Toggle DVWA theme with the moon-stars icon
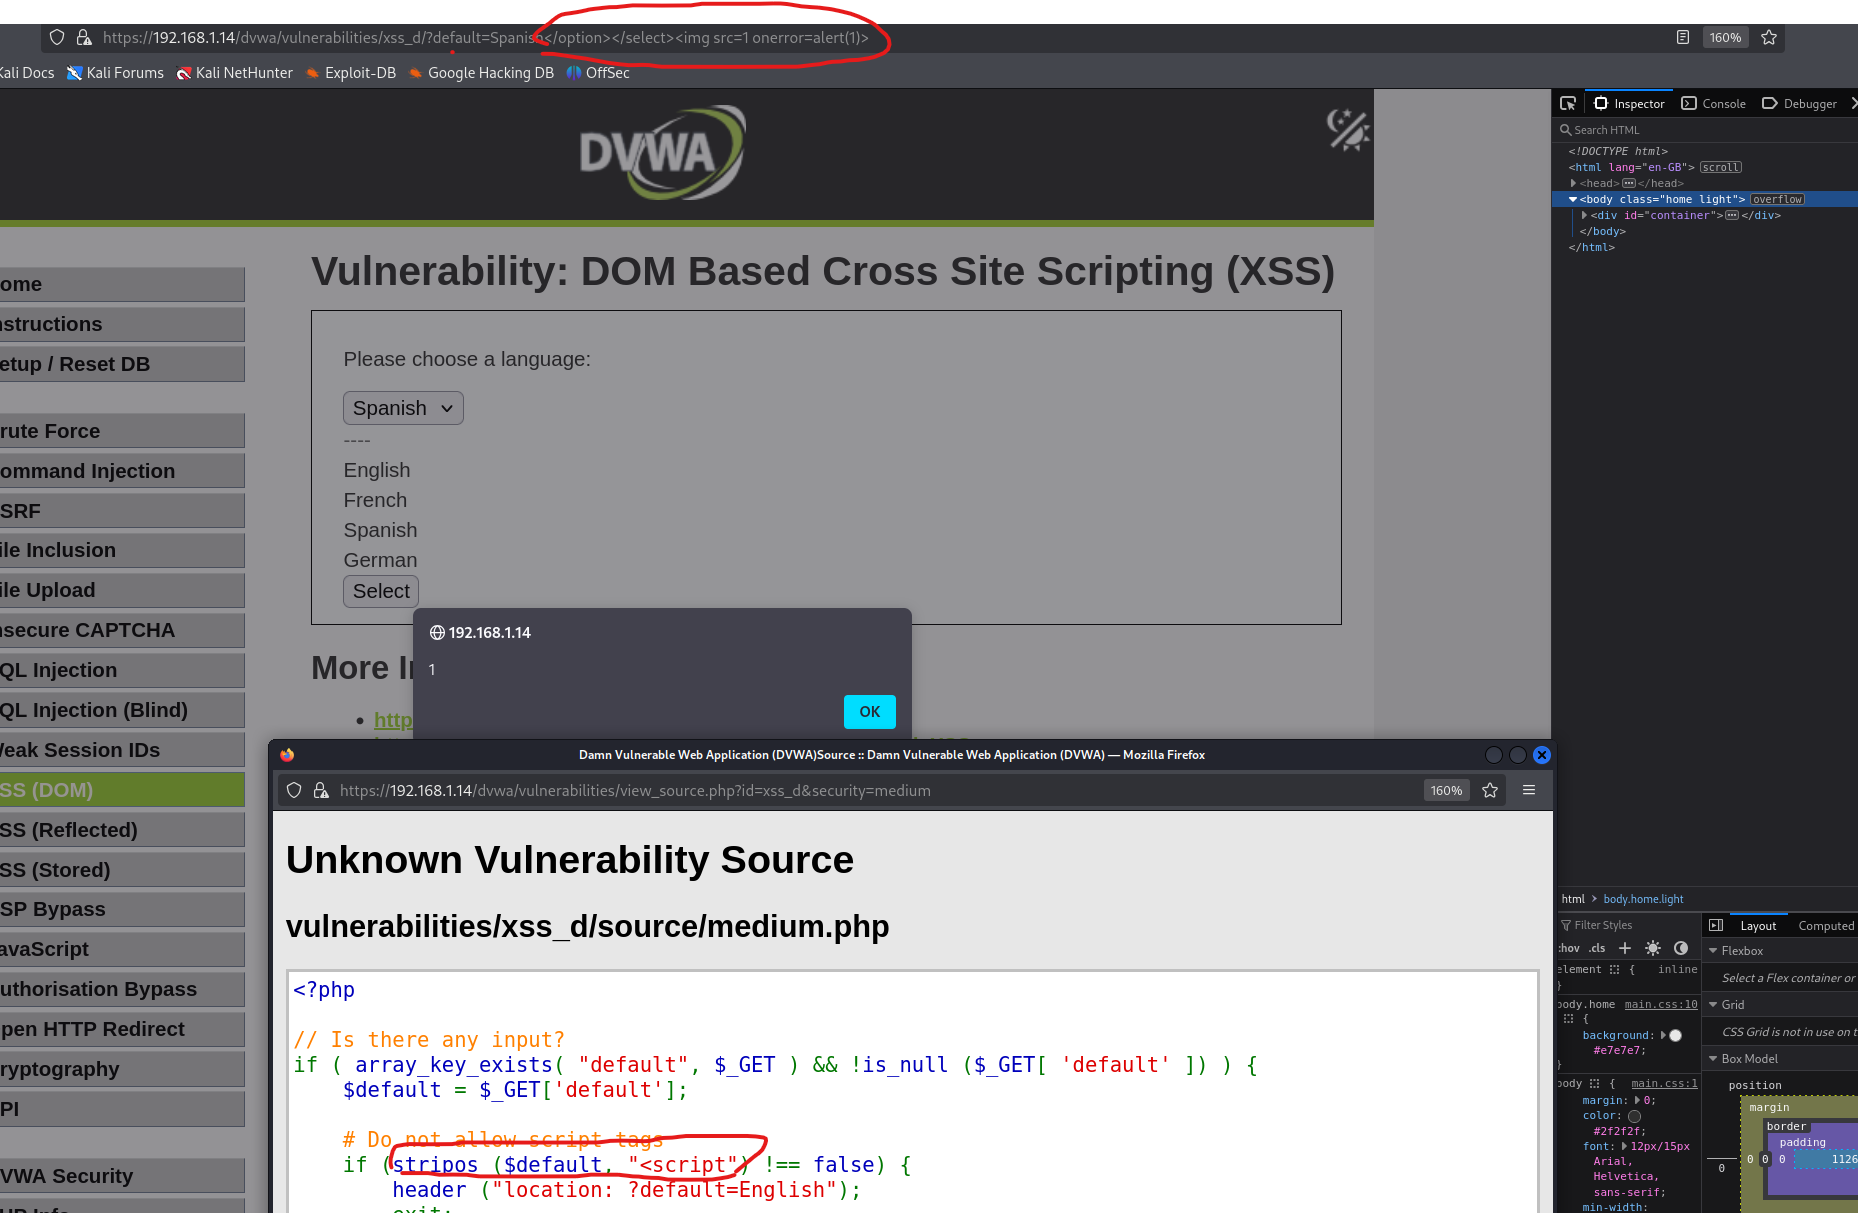This screenshot has height=1213, width=1858. 1347,130
